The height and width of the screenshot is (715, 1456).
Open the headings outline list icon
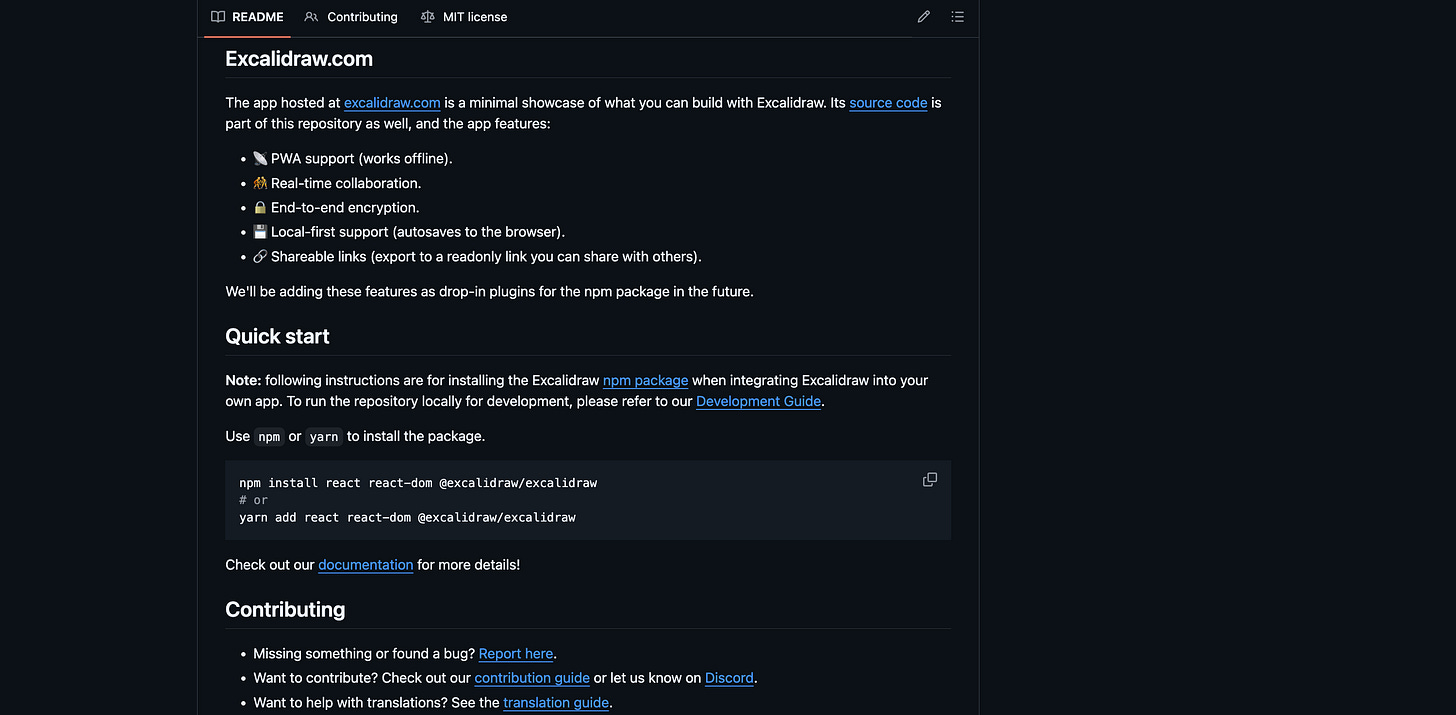(x=957, y=16)
